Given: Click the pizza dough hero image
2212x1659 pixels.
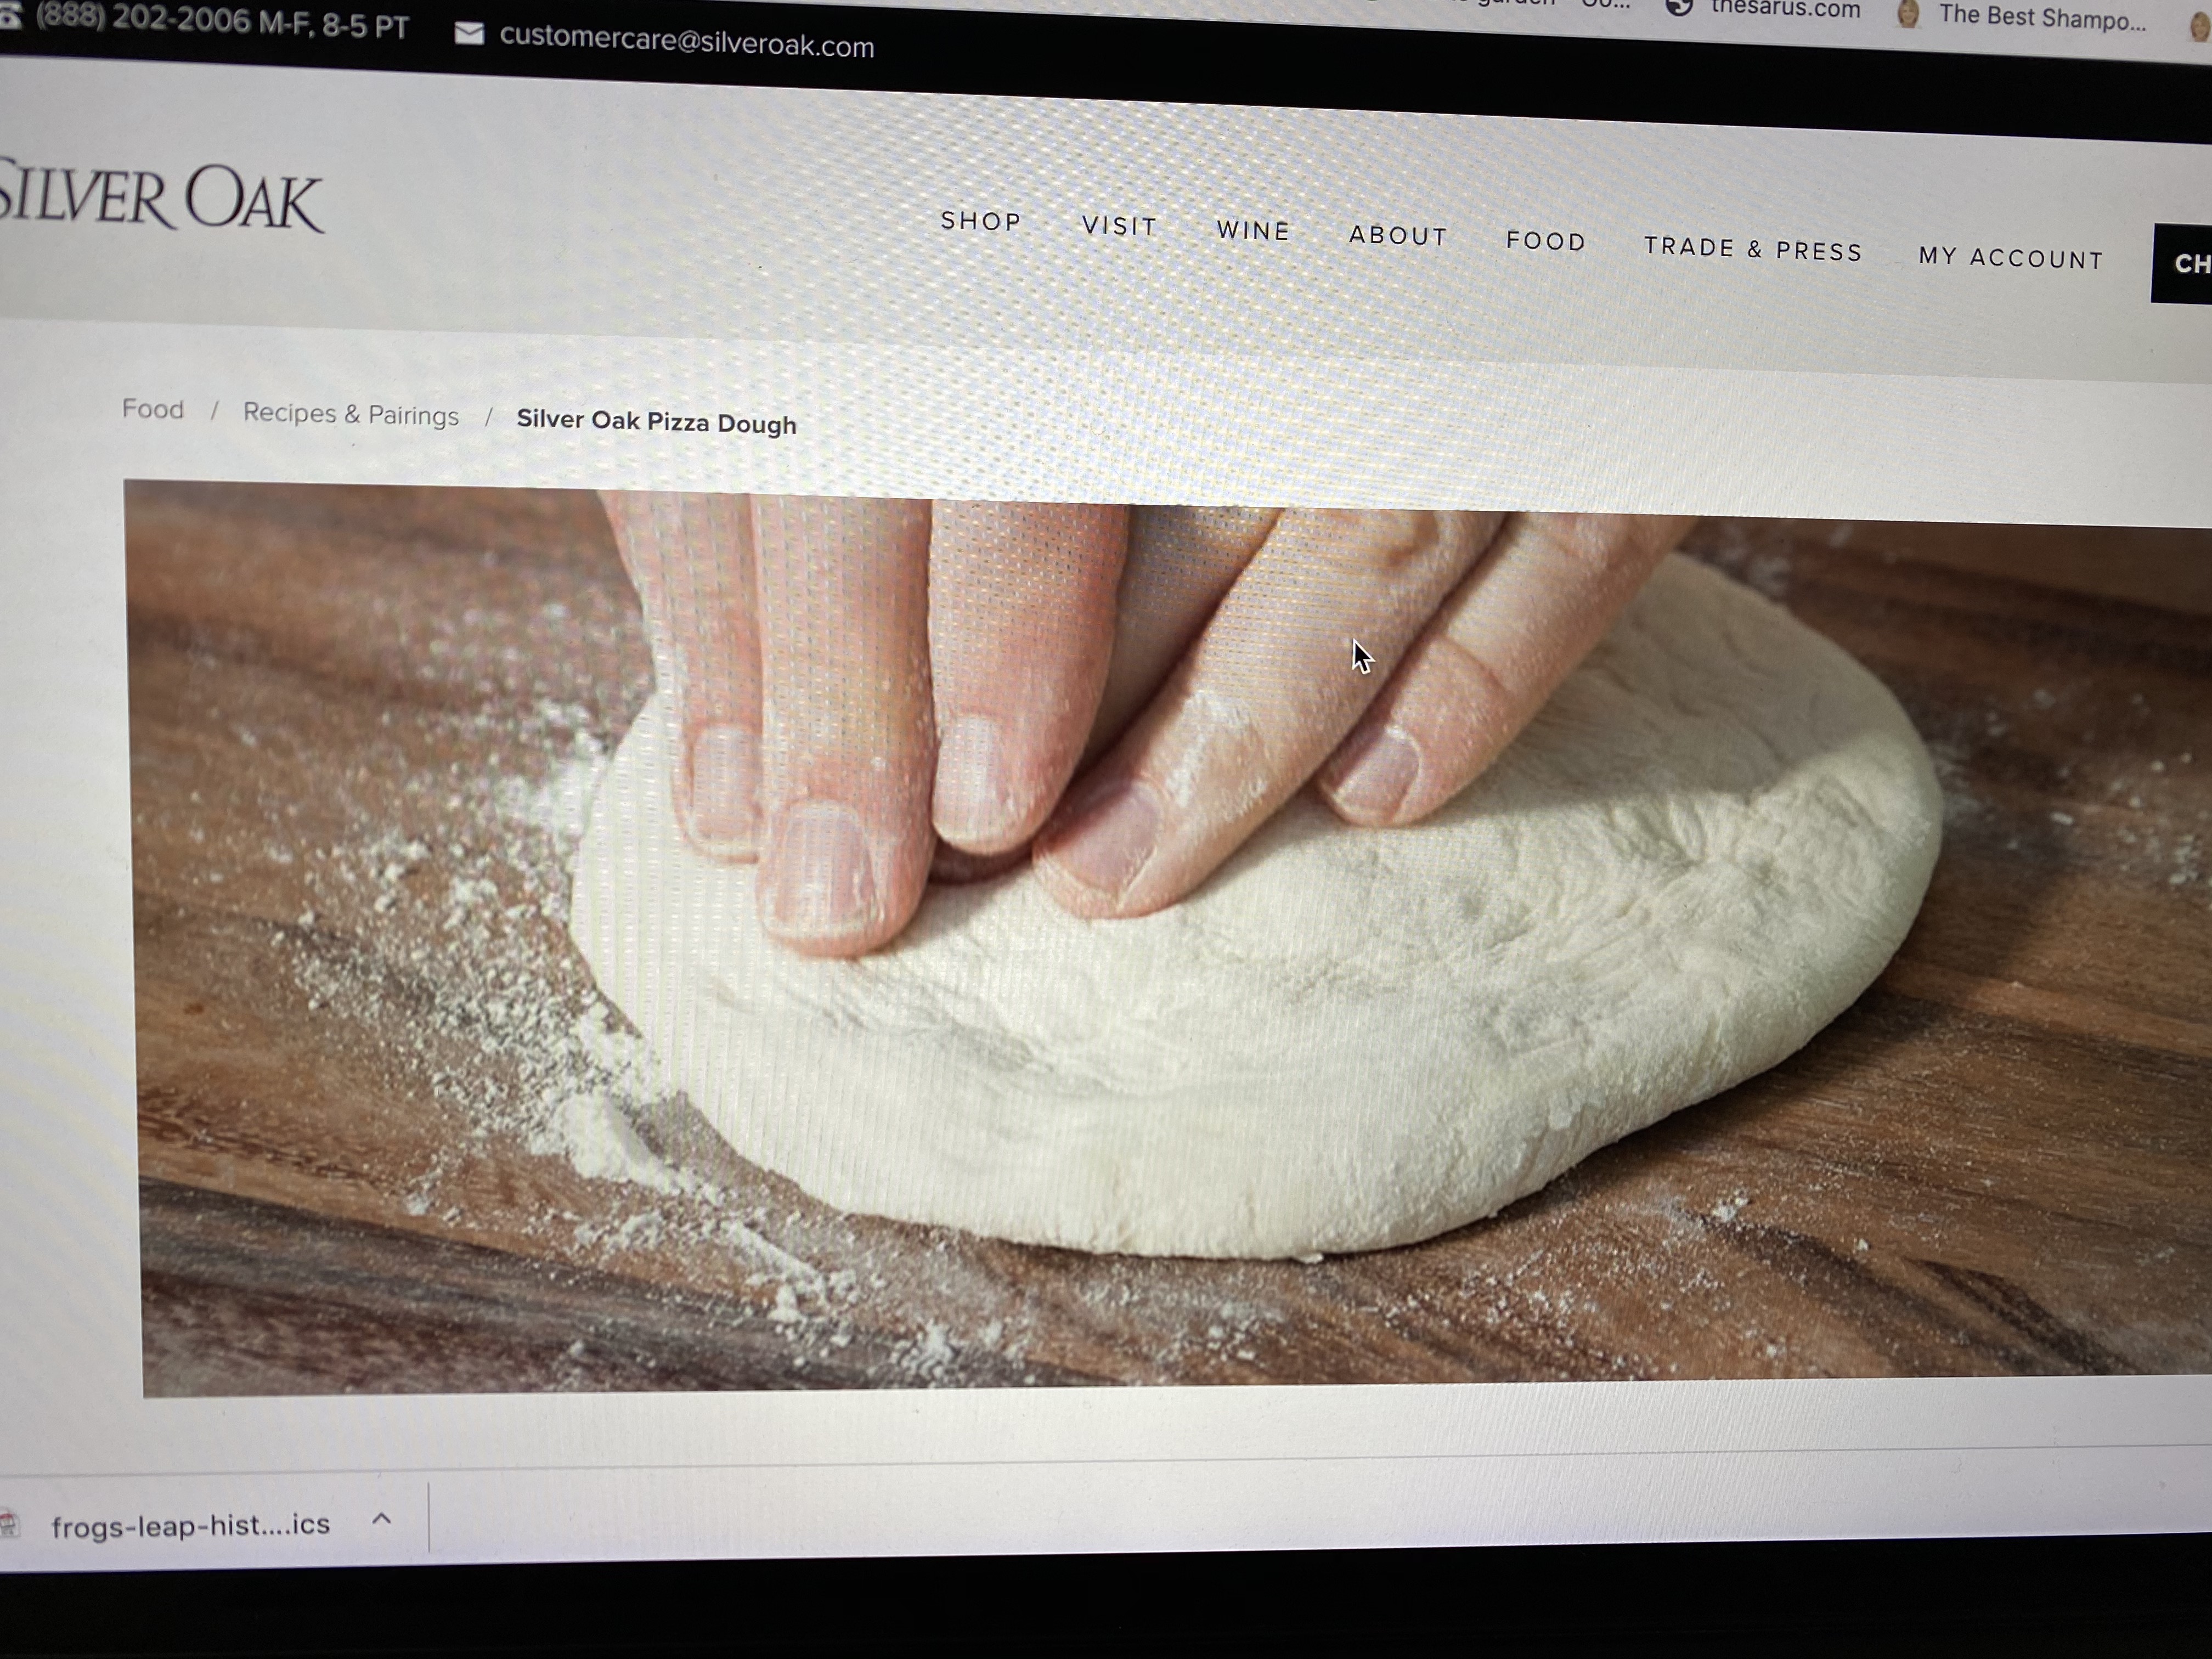Looking at the screenshot, I should [1168, 938].
